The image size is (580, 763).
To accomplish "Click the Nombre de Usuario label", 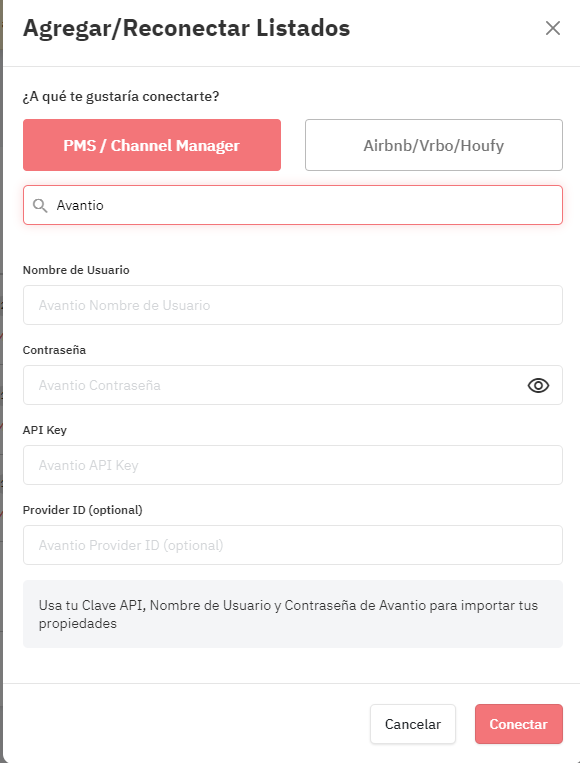I will (x=76, y=270).
